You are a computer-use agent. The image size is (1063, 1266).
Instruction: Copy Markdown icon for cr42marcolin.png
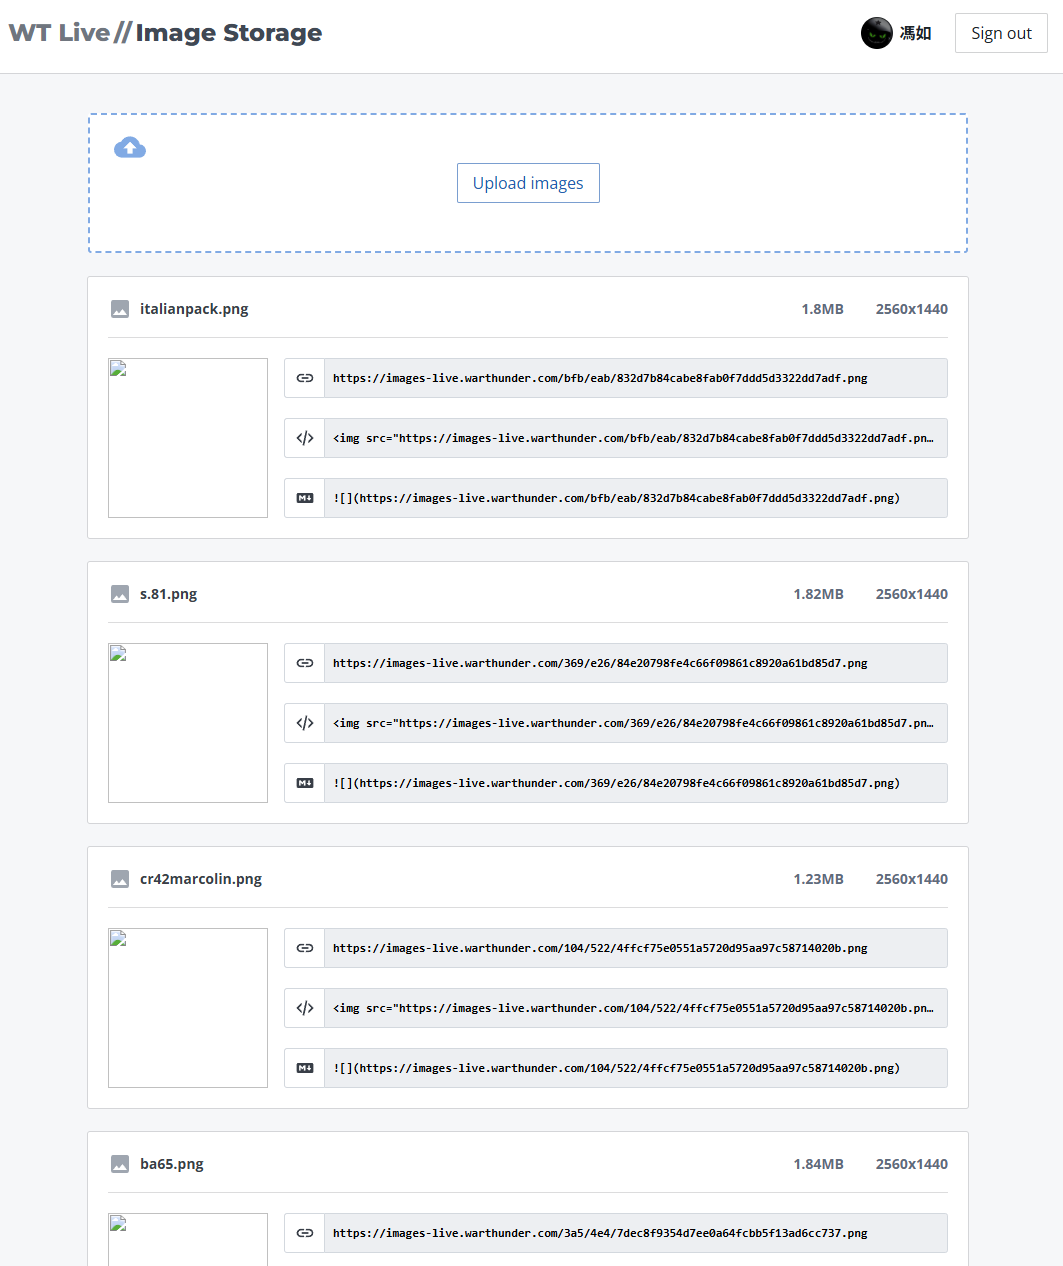305,1068
